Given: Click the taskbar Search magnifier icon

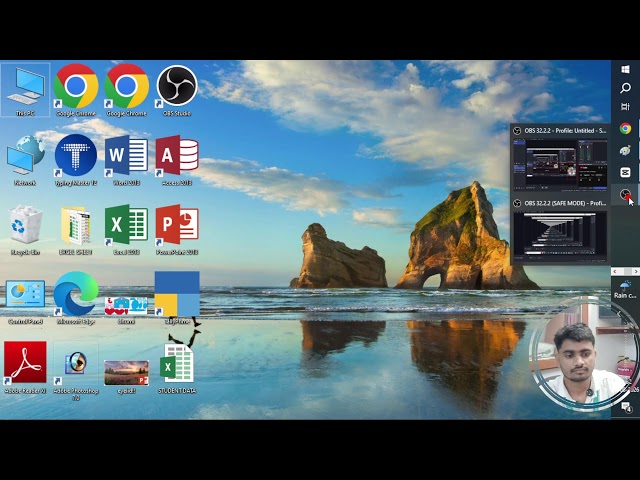Looking at the screenshot, I should click(625, 88).
